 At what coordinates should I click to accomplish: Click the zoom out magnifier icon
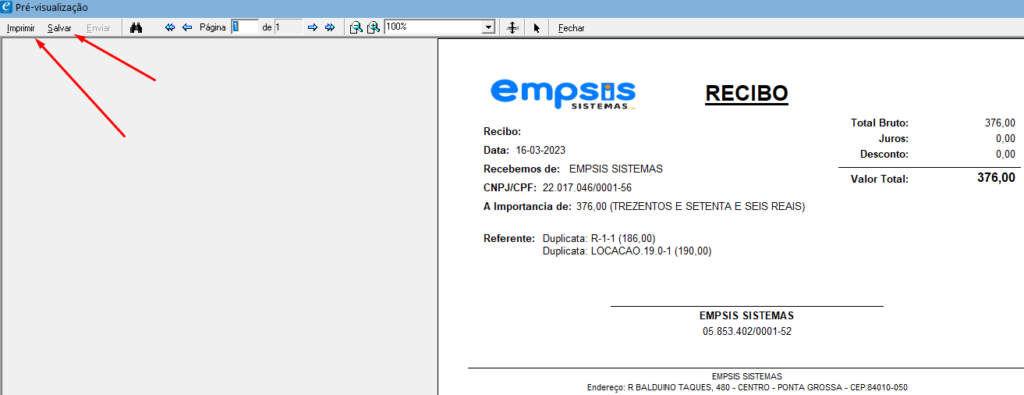(356, 27)
